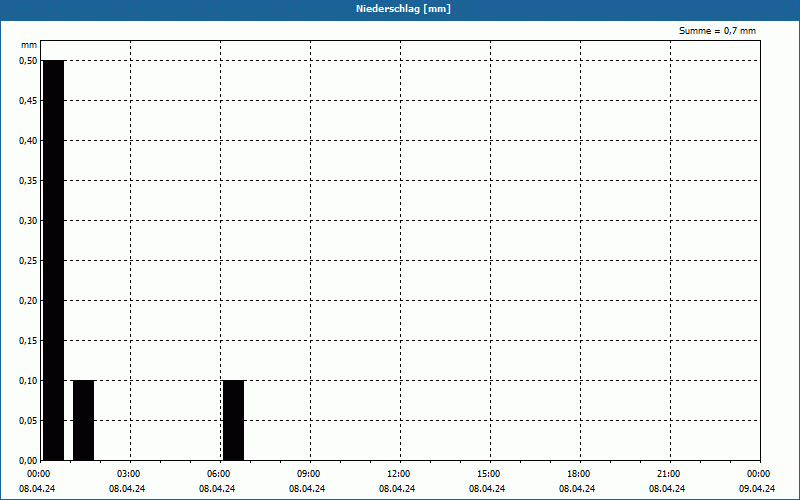This screenshot has width=800, height=500.
Task: Click the 09.04.24 date label
Action: (757, 488)
